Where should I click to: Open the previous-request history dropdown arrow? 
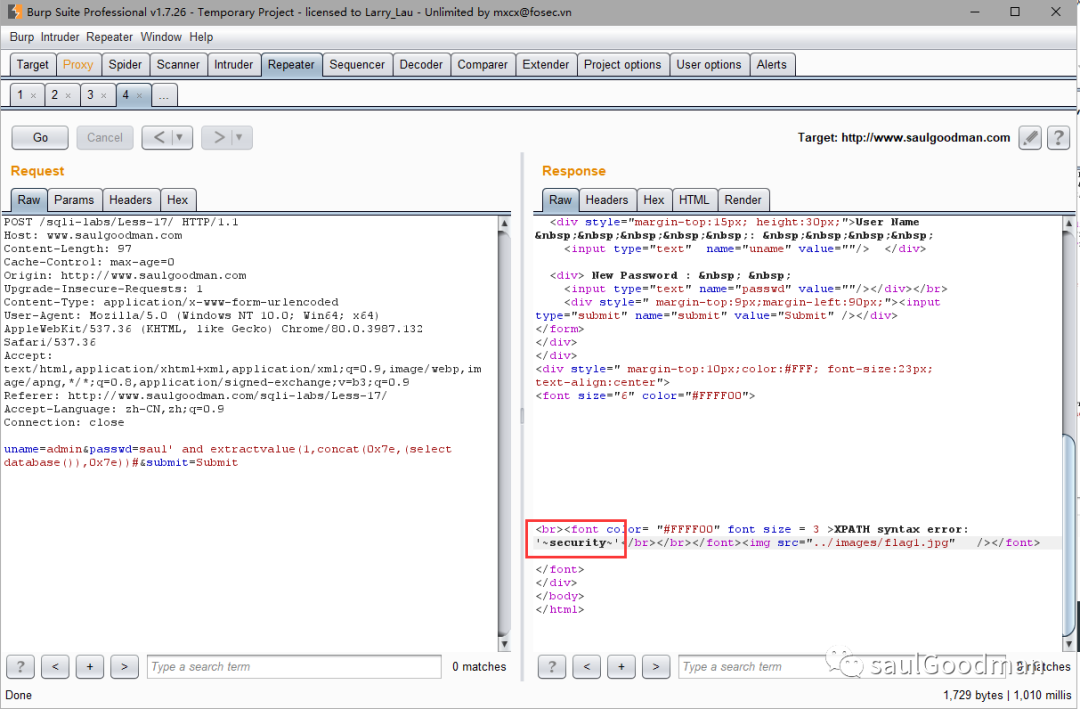pyautogui.click(x=180, y=138)
